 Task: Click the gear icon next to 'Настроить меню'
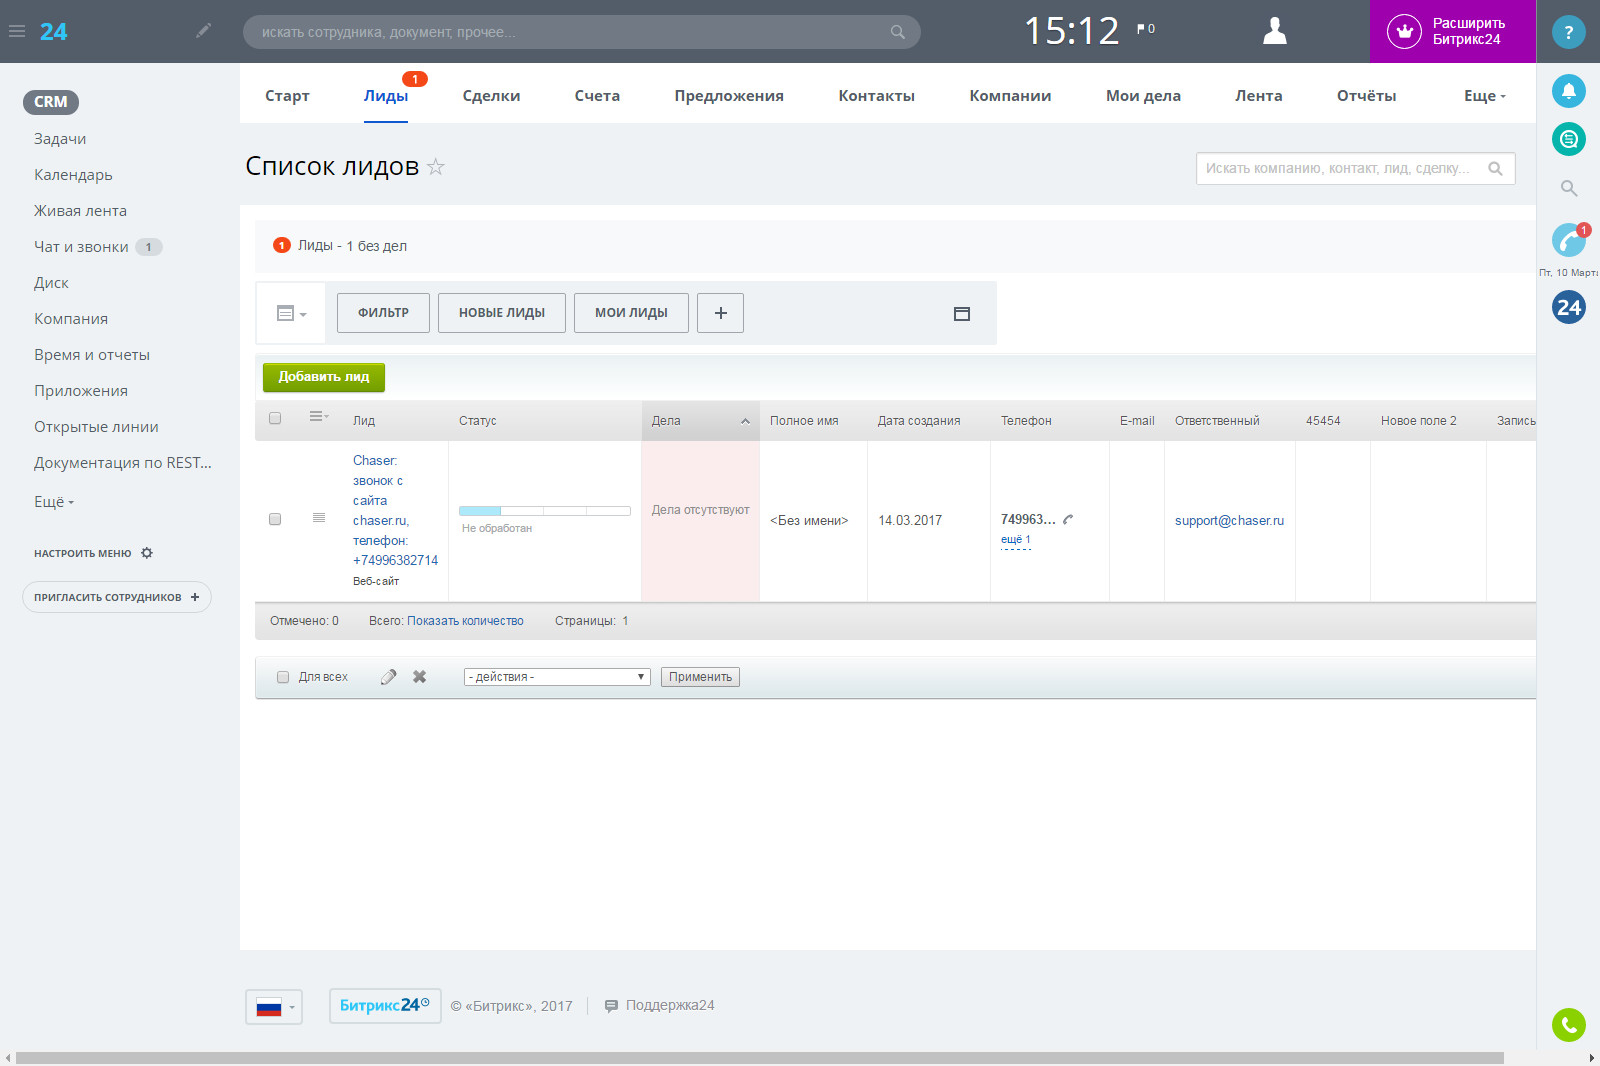tap(147, 553)
